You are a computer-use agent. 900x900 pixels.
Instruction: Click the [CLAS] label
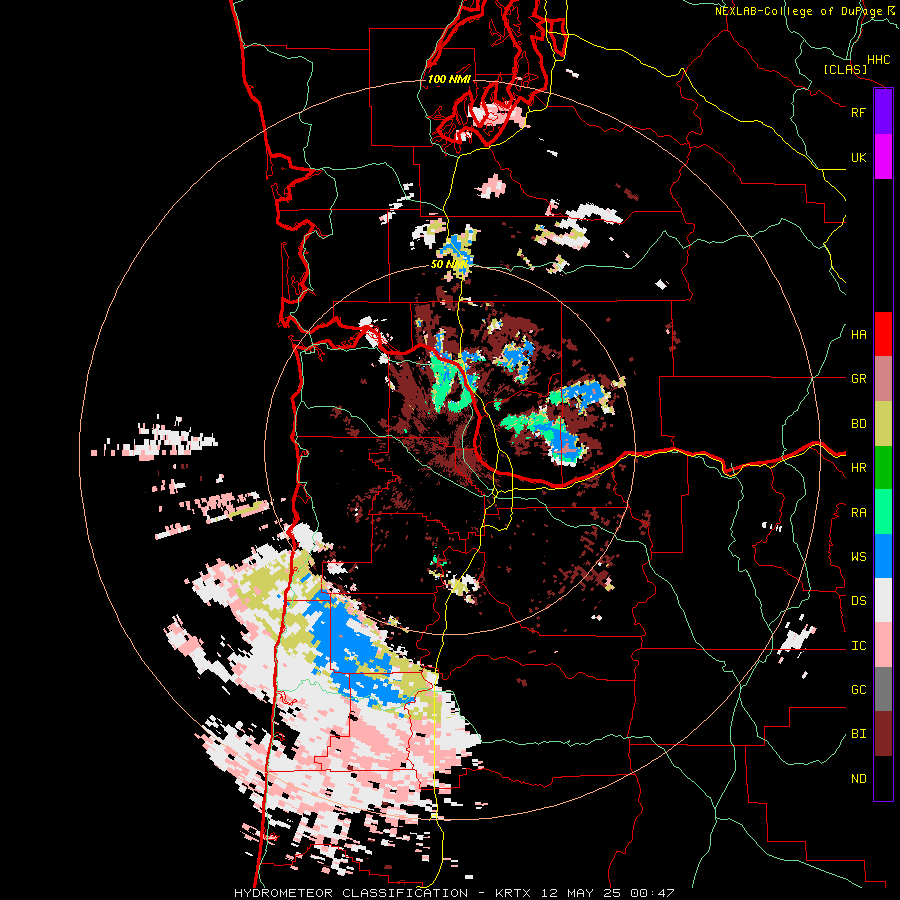tap(845, 70)
